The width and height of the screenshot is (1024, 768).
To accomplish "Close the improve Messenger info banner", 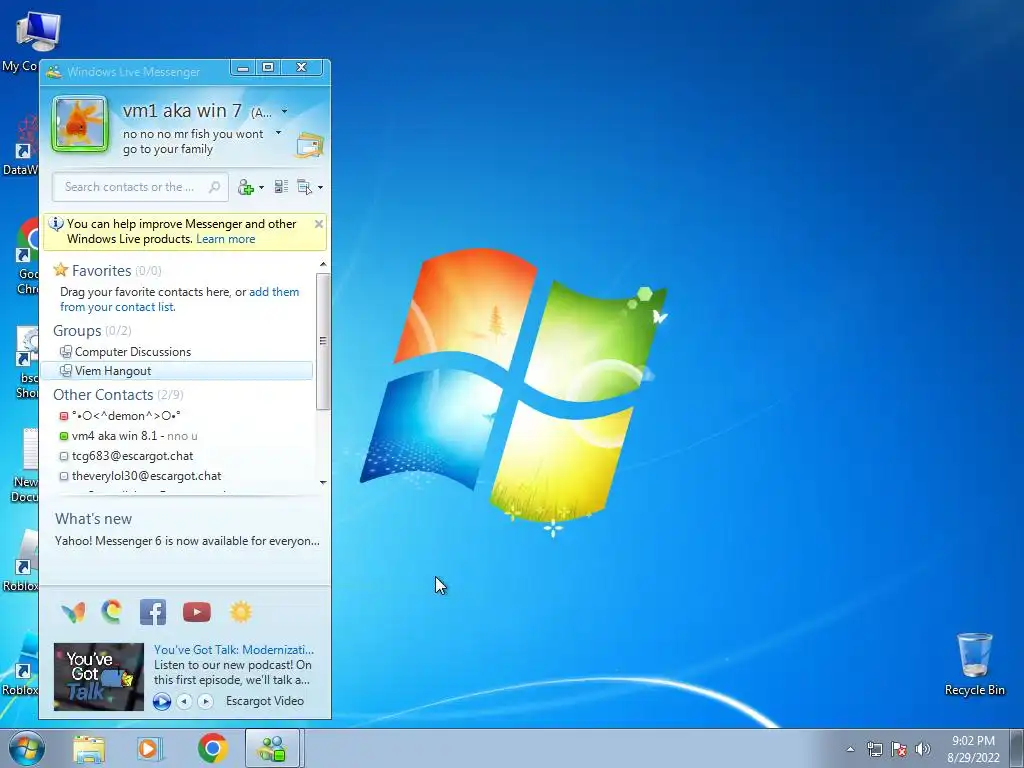I will [319, 224].
